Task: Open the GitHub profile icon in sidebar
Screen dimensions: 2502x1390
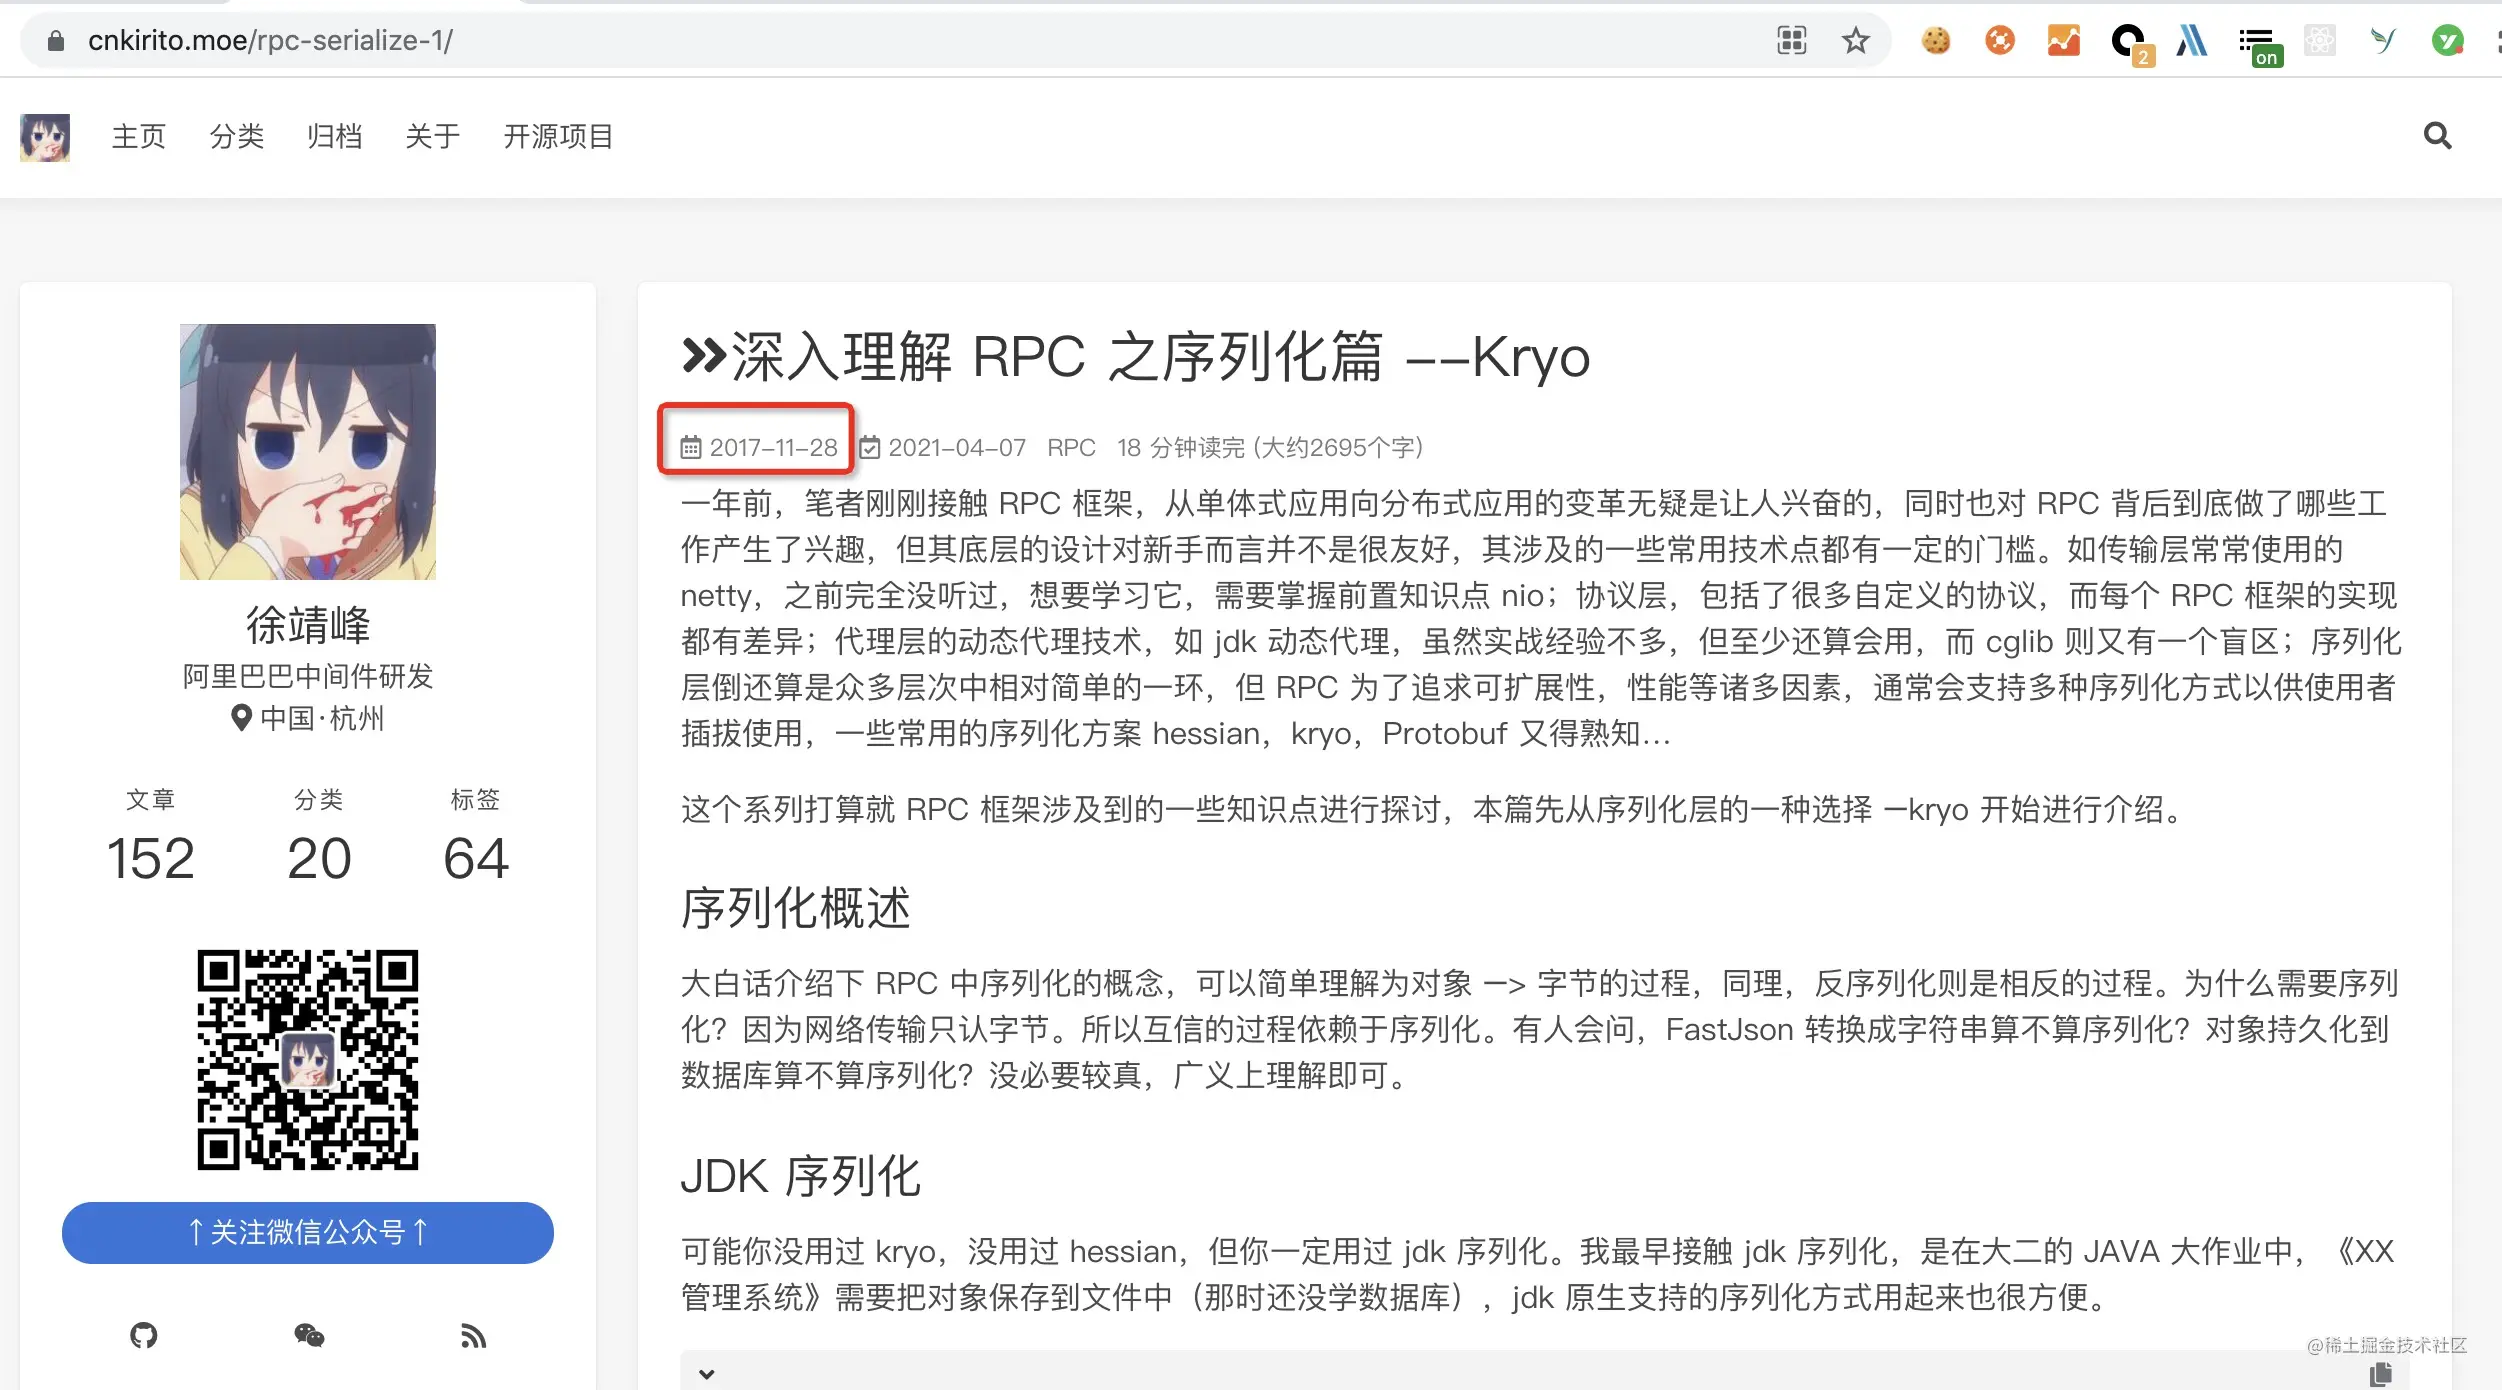Action: point(144,1335)
